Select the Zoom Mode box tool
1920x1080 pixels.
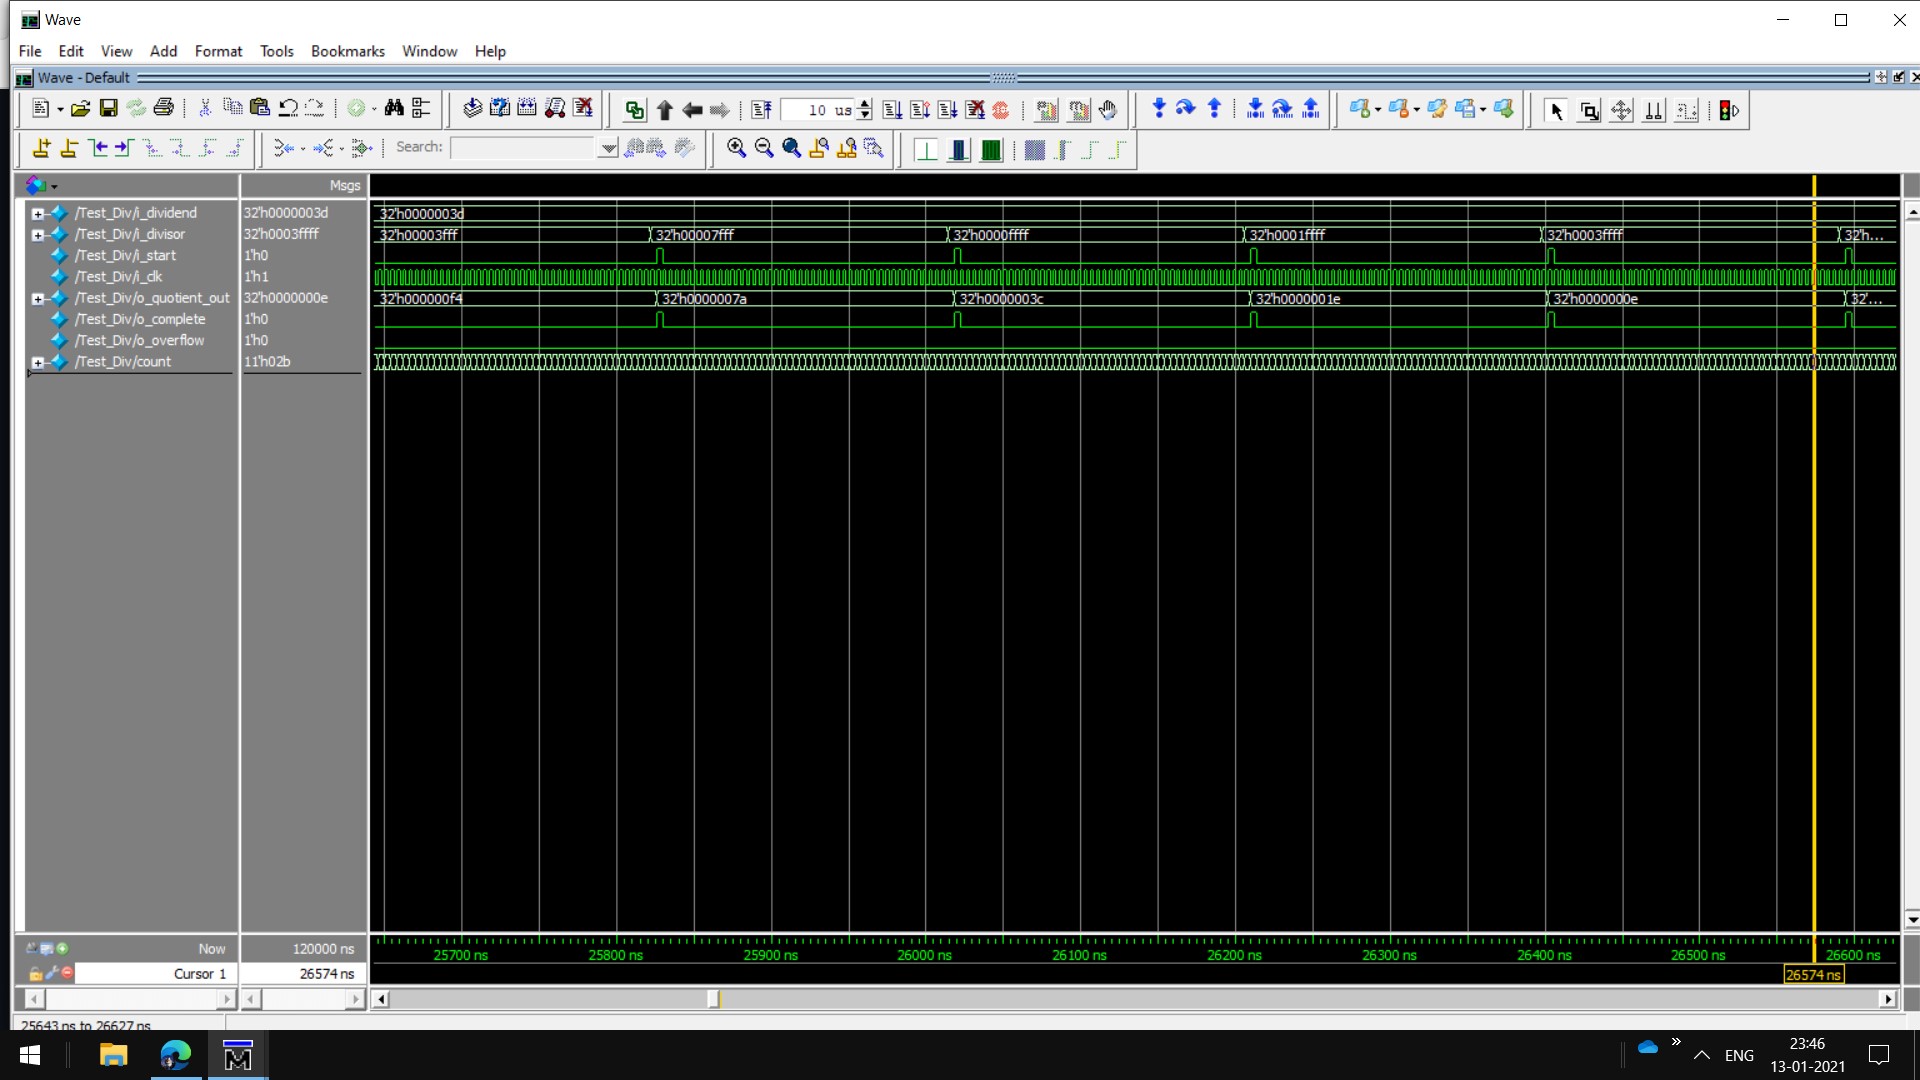tap(1589, 111)
